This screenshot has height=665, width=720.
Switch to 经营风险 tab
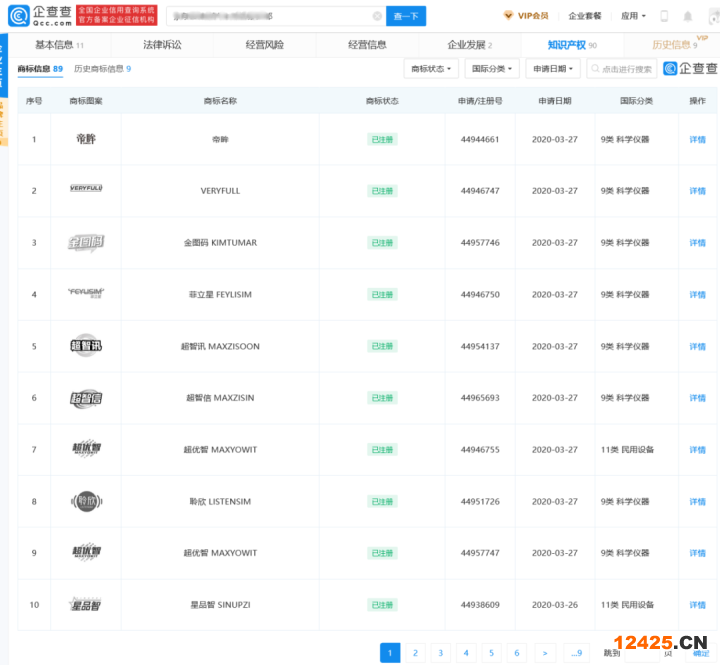(x=264, y=45)
